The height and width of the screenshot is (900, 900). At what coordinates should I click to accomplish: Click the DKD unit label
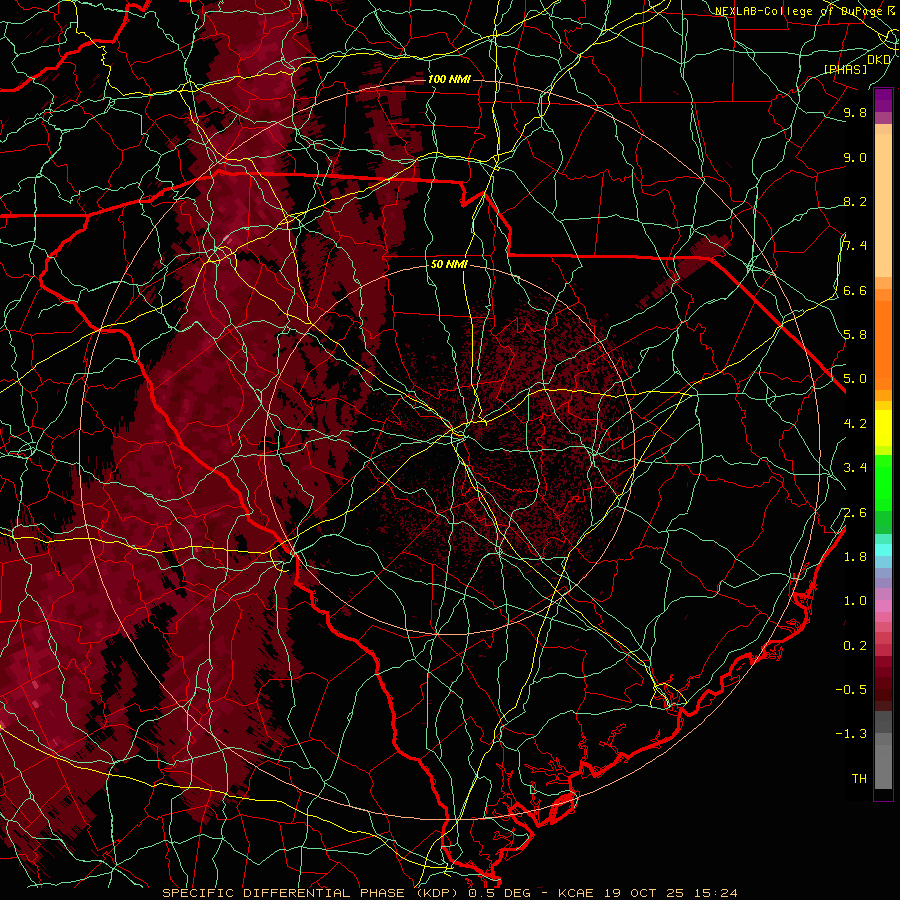[x=879, y=59]
